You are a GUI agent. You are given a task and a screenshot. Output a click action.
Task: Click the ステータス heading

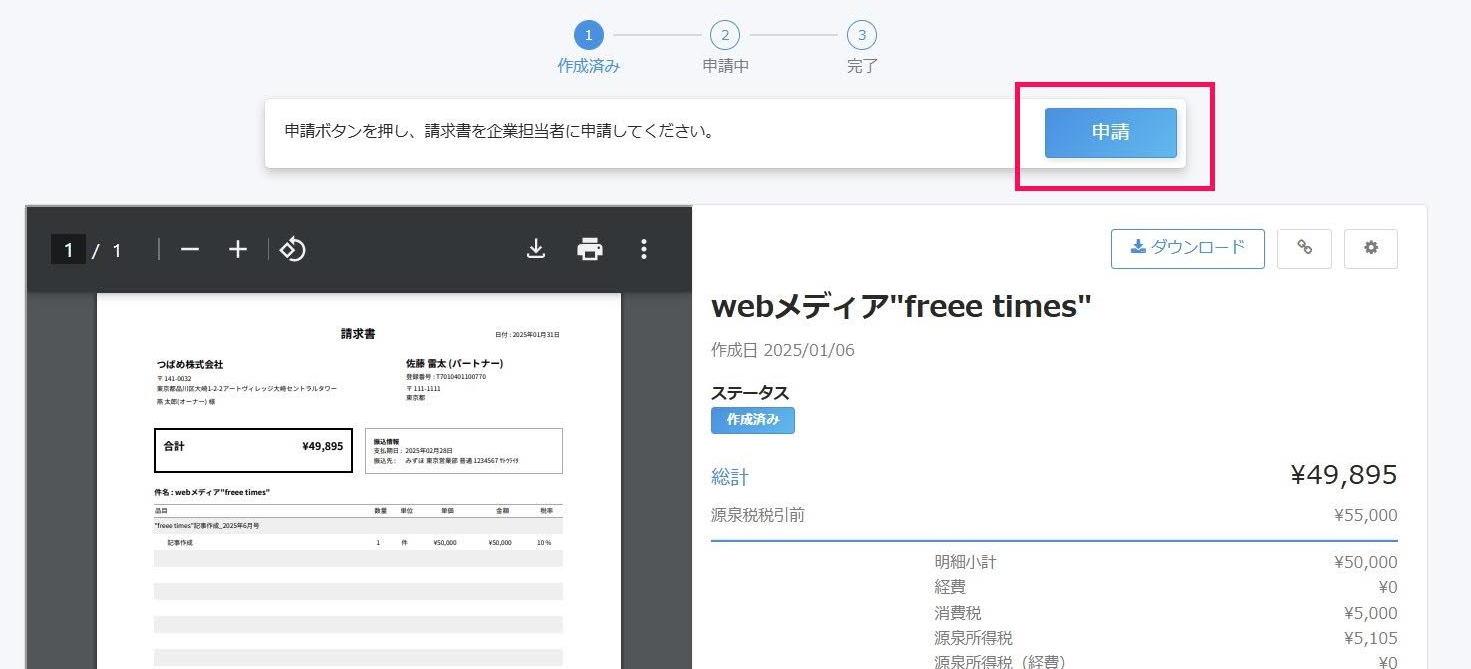(750, 393)
